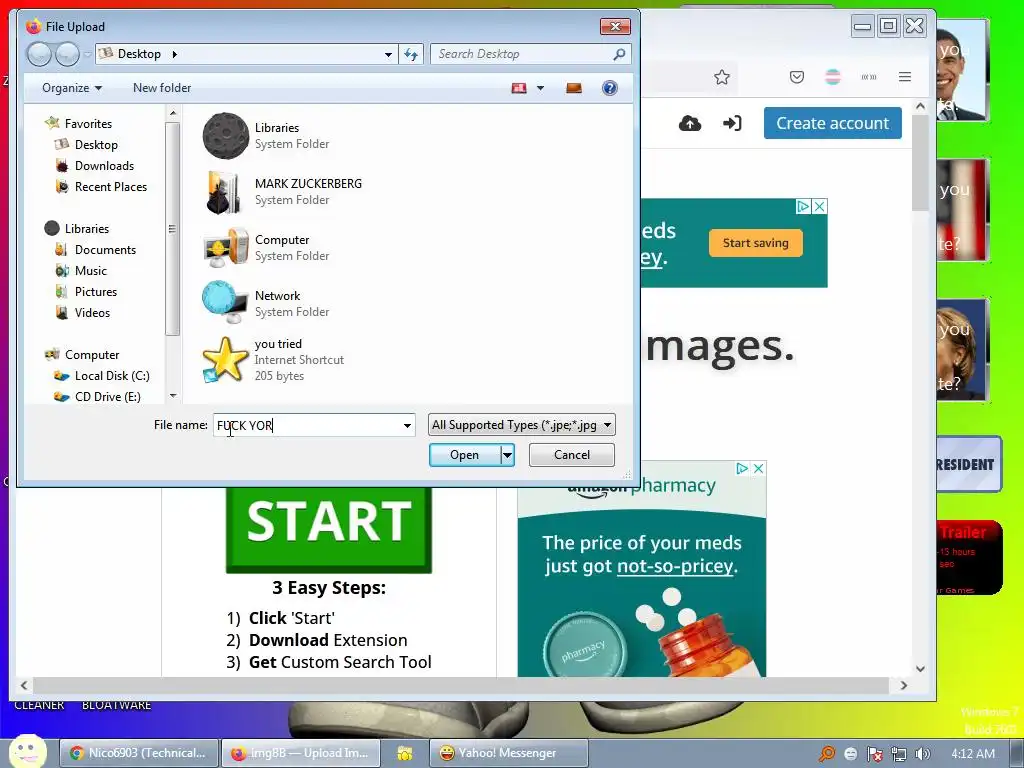This screenshot has width=1024, height=768.
Task: Expand the address bar history dropdown
Action: pyautogui.click(x=388, y=54)
